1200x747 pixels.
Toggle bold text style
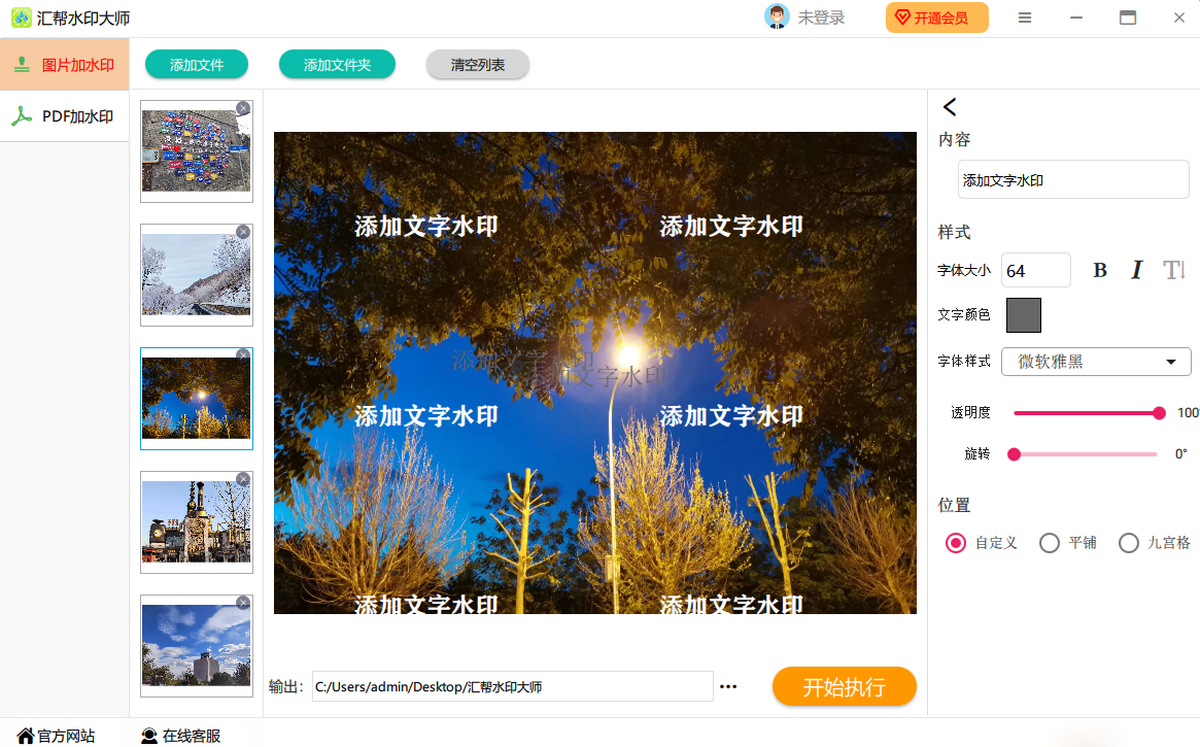pyautogui.click(x=1100, y=270)
